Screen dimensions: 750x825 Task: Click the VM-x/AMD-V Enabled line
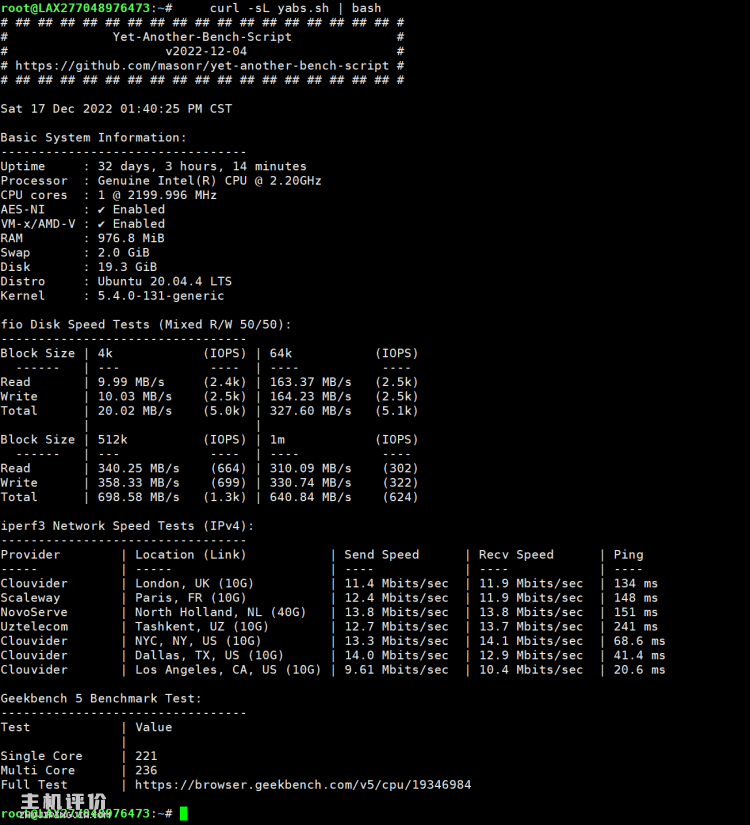(131, 224)
